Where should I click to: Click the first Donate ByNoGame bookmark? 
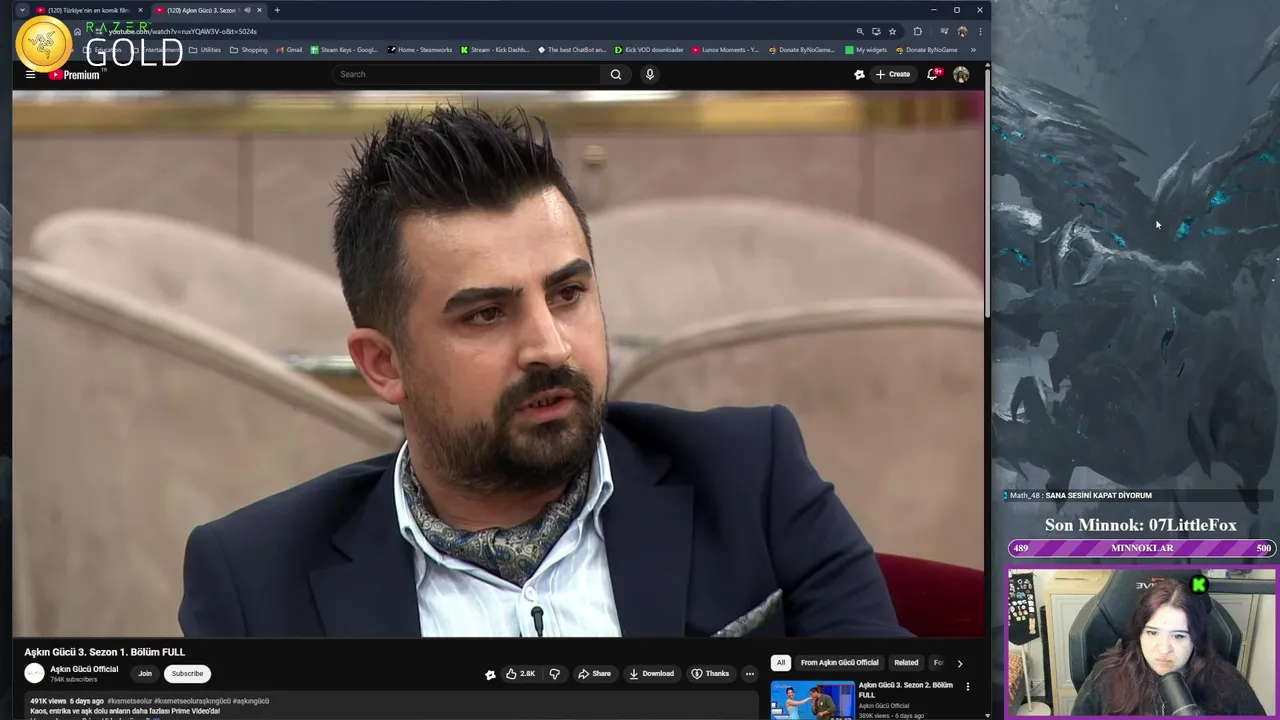point(801,50)
